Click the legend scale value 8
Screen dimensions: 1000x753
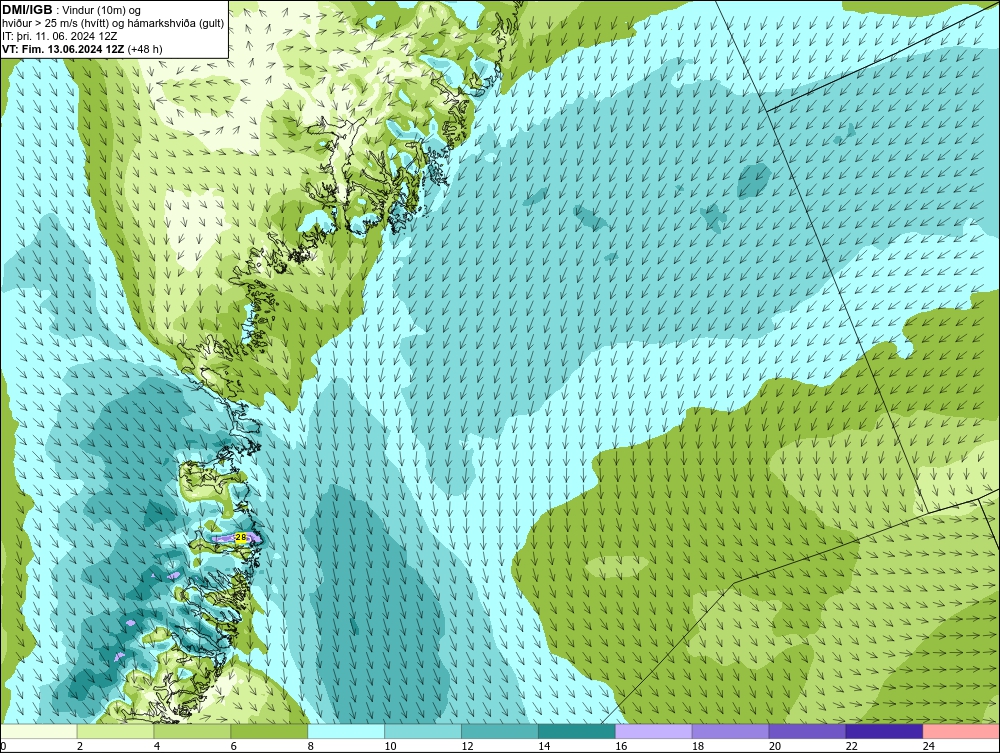point(311,746)
